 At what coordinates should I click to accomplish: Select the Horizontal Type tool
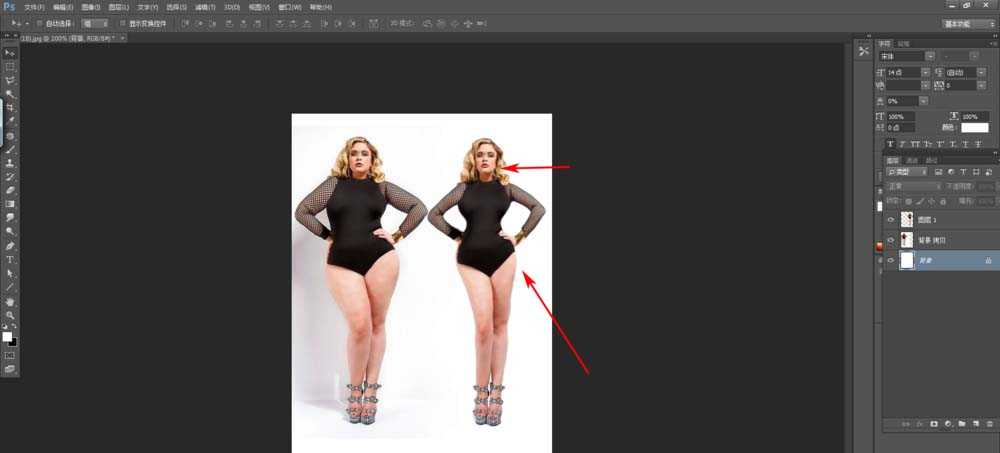(10, 259)
